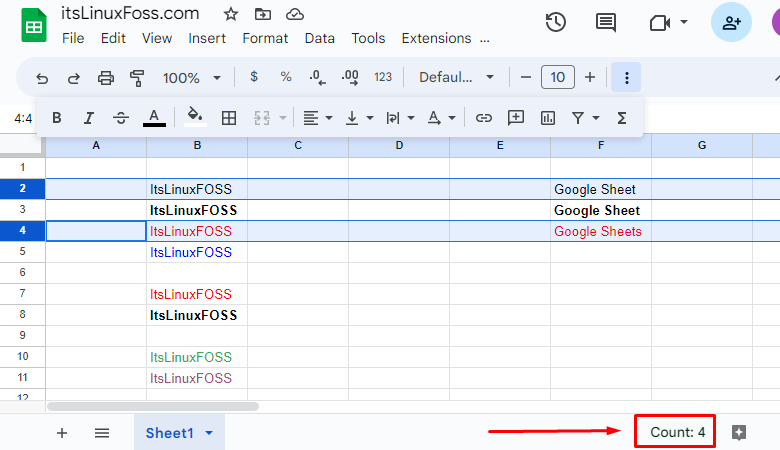Open the text color picker
The image size is (780, 450).
154,118
